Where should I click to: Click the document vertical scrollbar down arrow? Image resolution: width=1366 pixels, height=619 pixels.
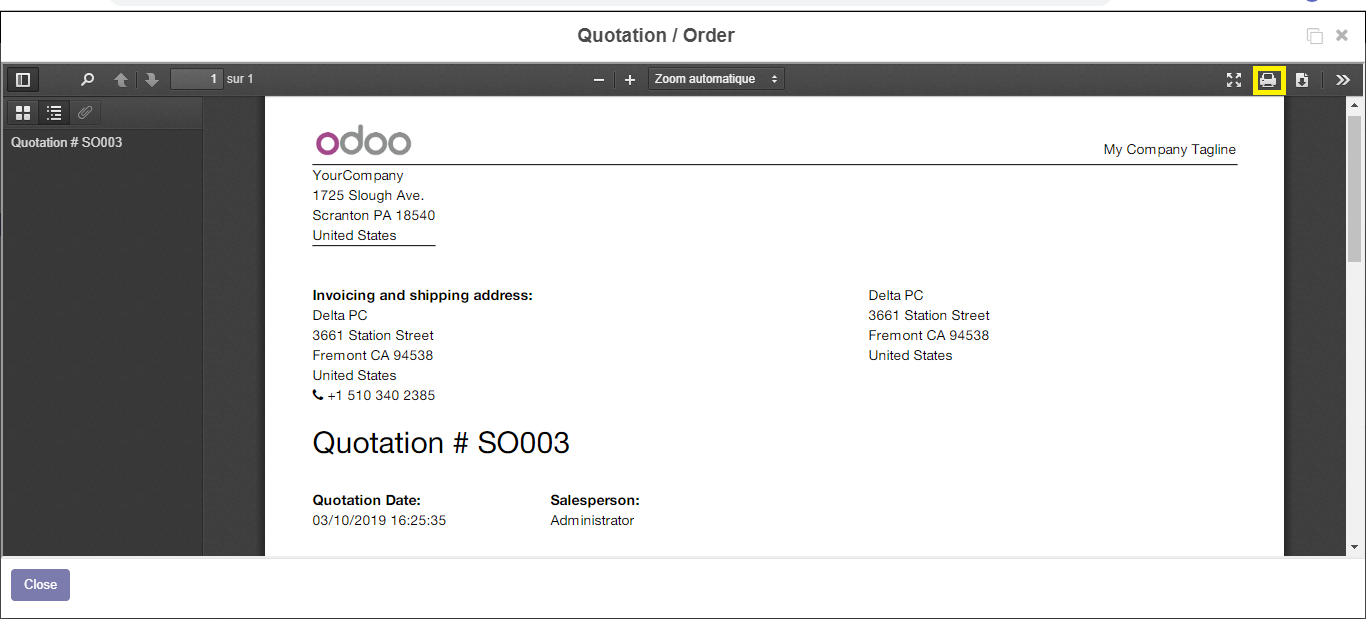[x=1355, y=547]
